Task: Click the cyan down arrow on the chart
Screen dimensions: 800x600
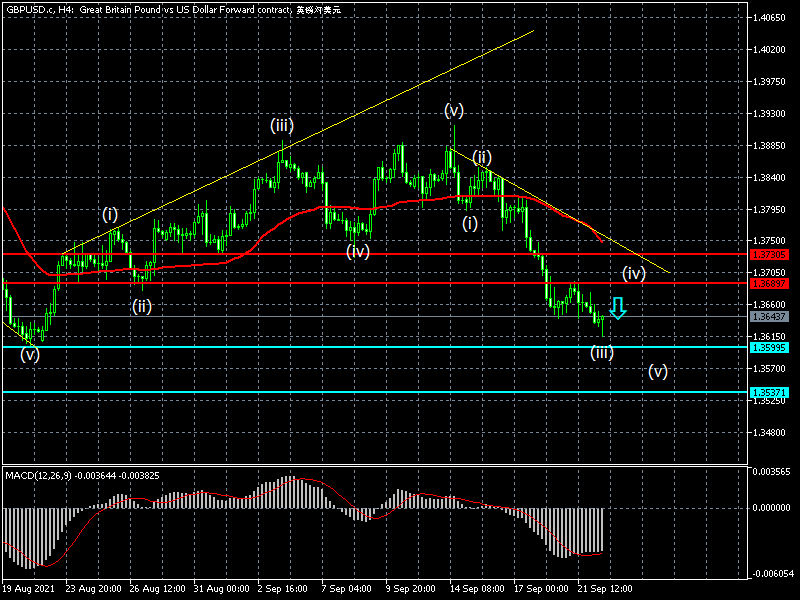Action: tap(618, 308)
